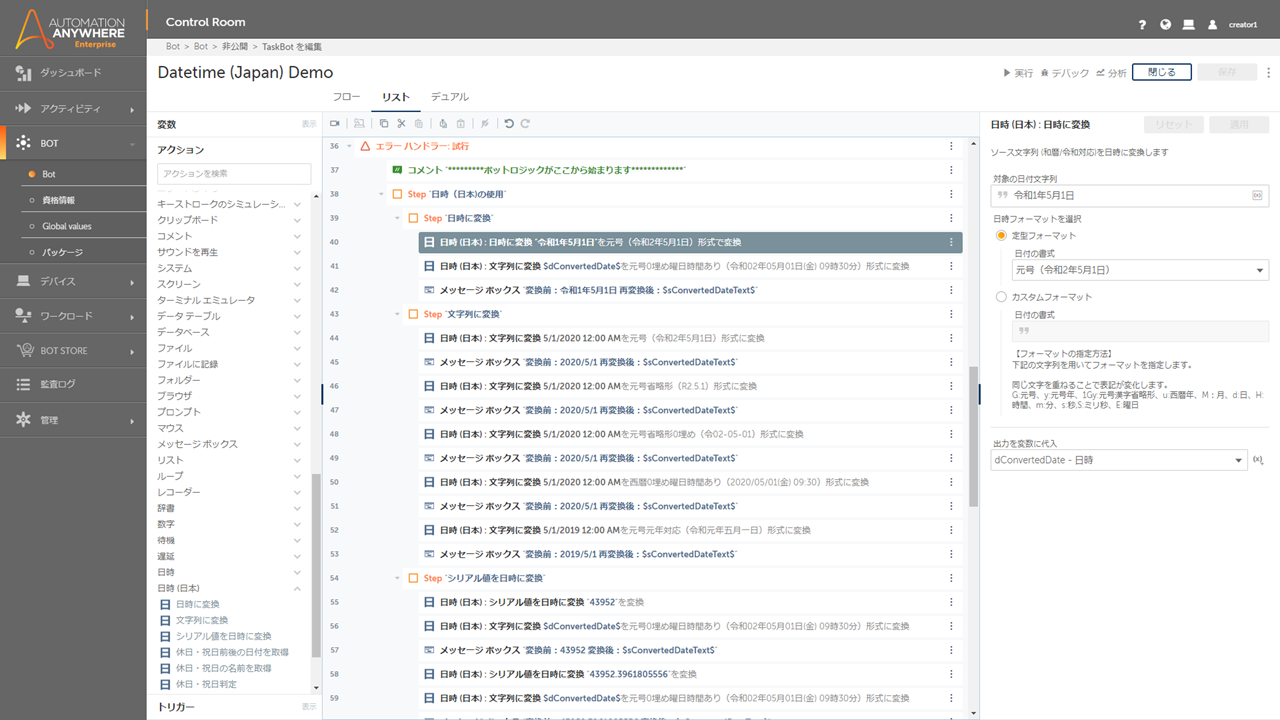Open options menu for line 54 step

coord(951,578)
